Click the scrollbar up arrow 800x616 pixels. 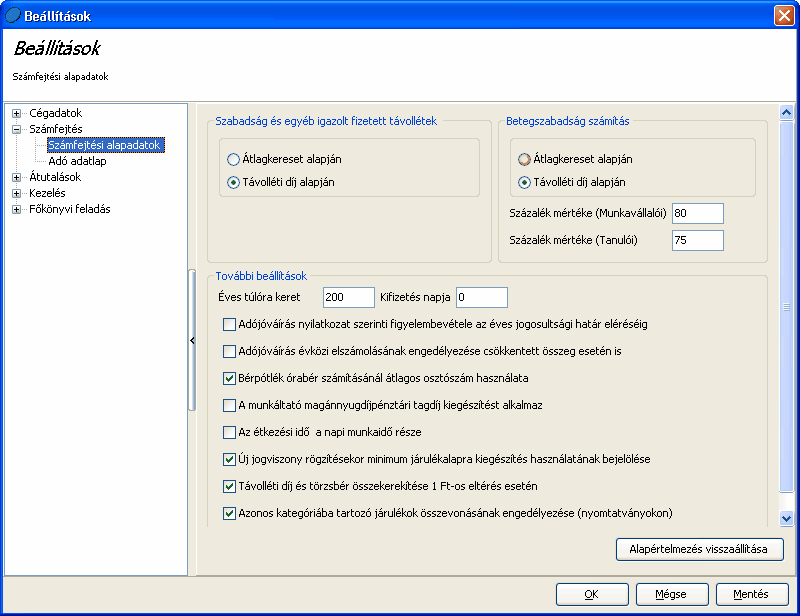786,112
